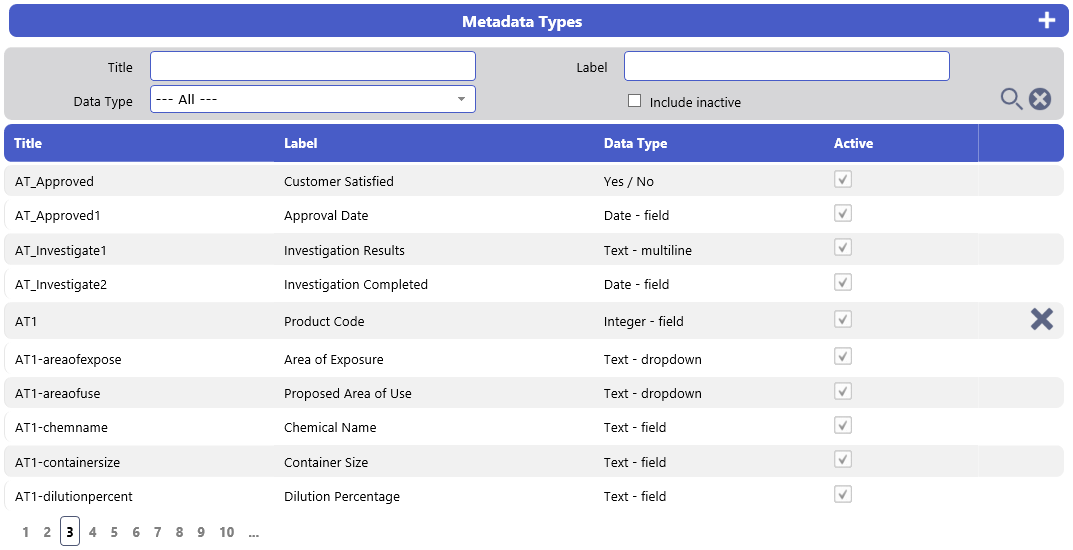Open more pages via ellipsis
This screenshot has width=1073, height=550.
(254, 532)
